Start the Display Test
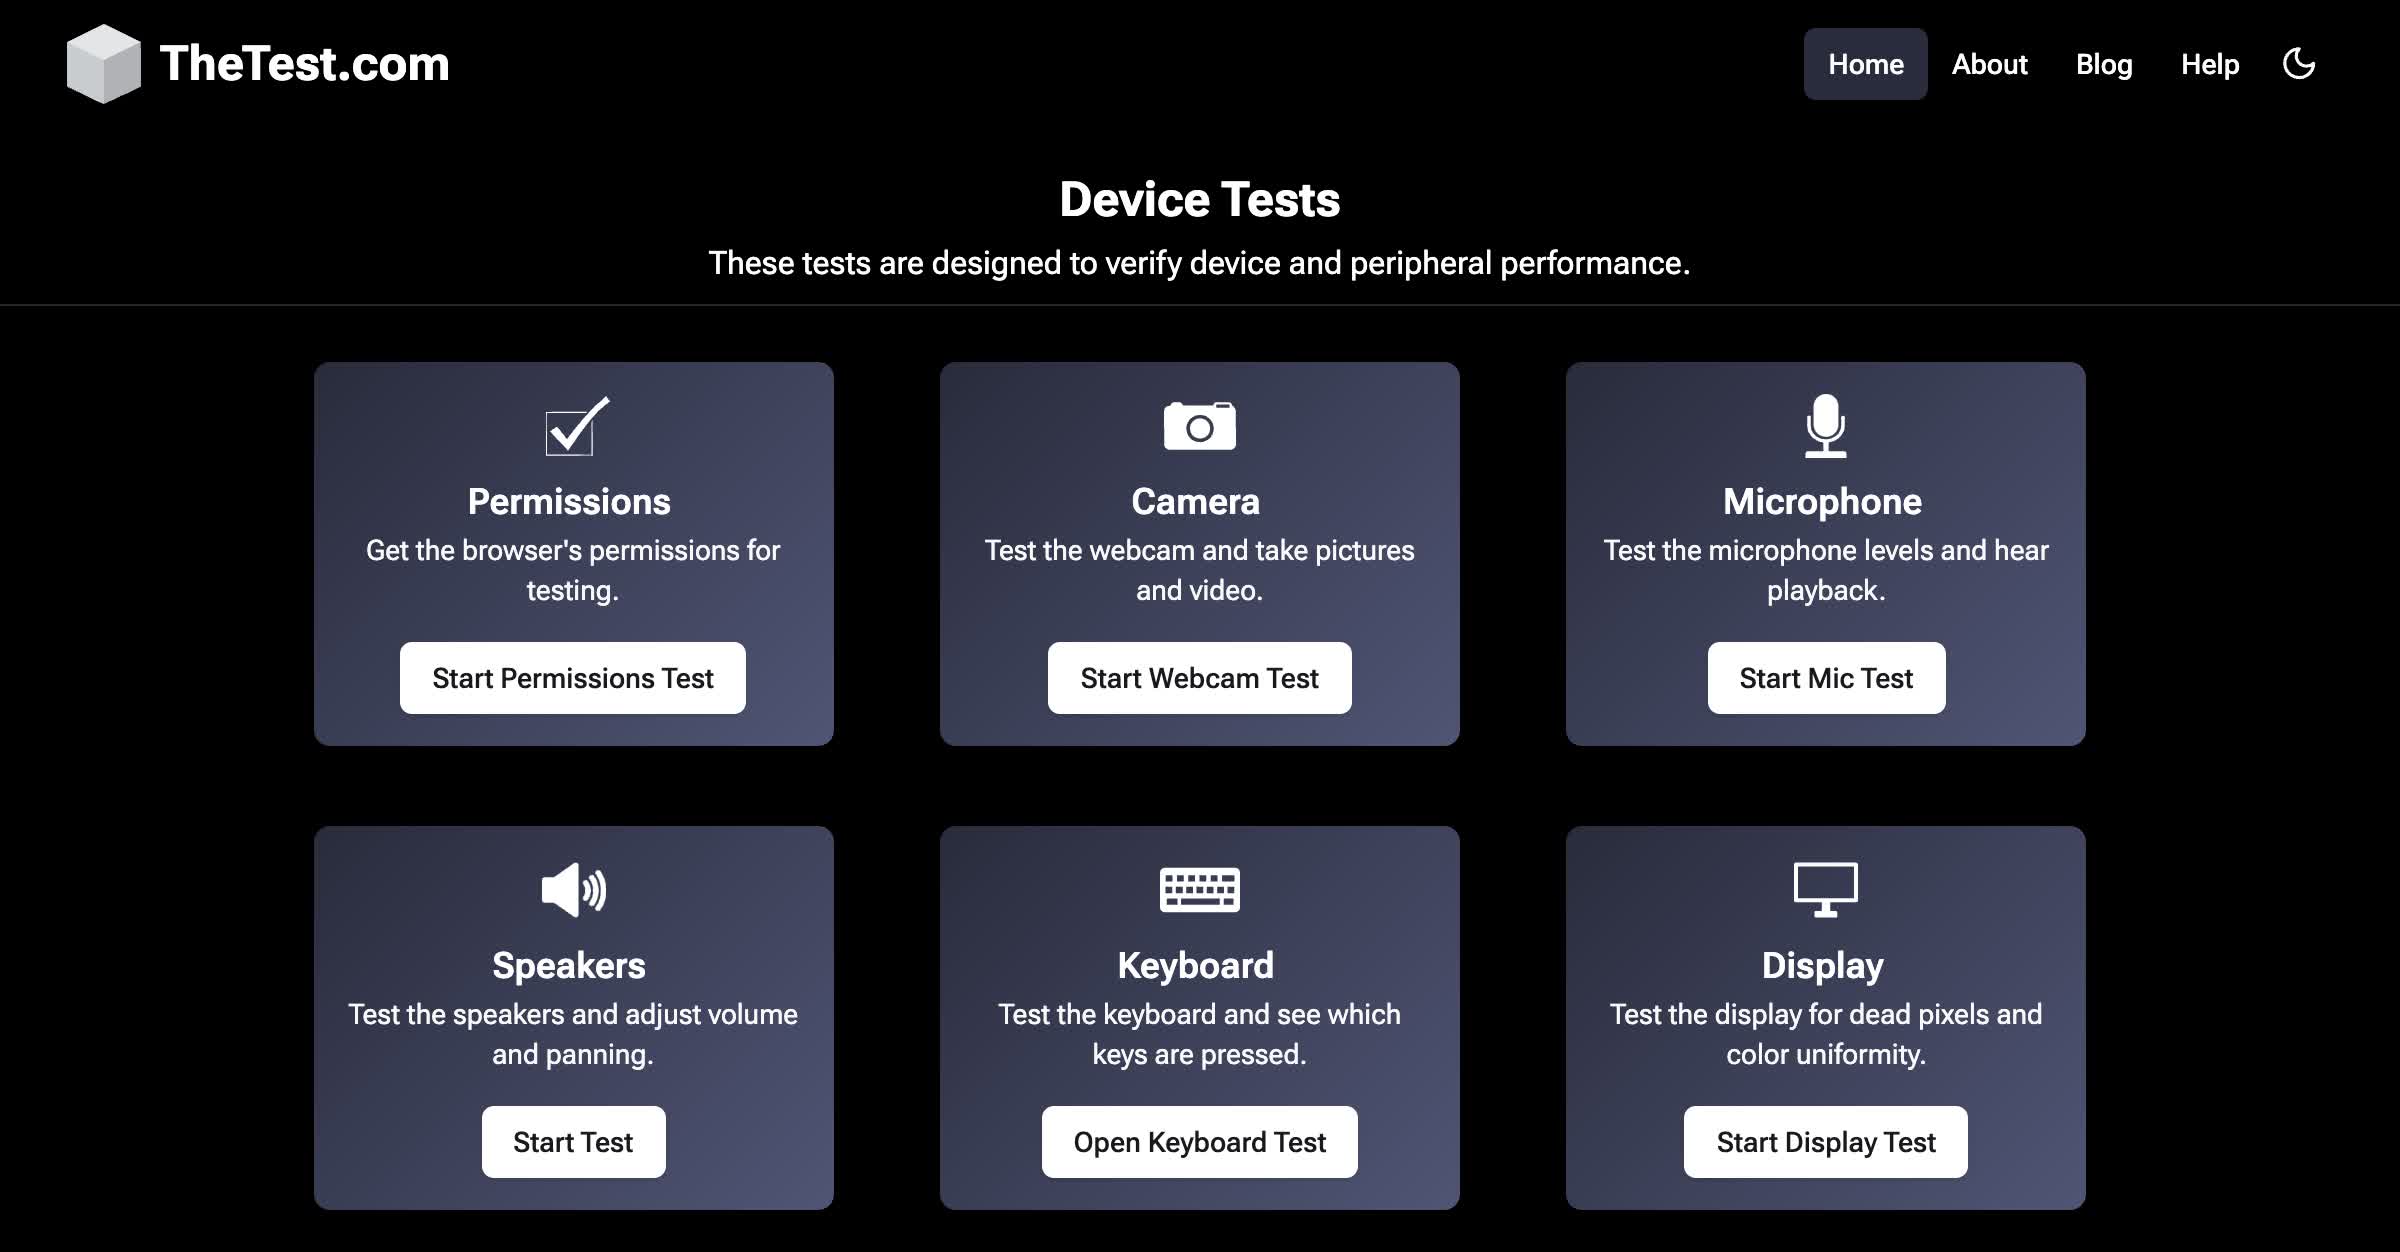This screenshot has width=2400, height=1252. pyautogui.click(x=1825, y=1141)
